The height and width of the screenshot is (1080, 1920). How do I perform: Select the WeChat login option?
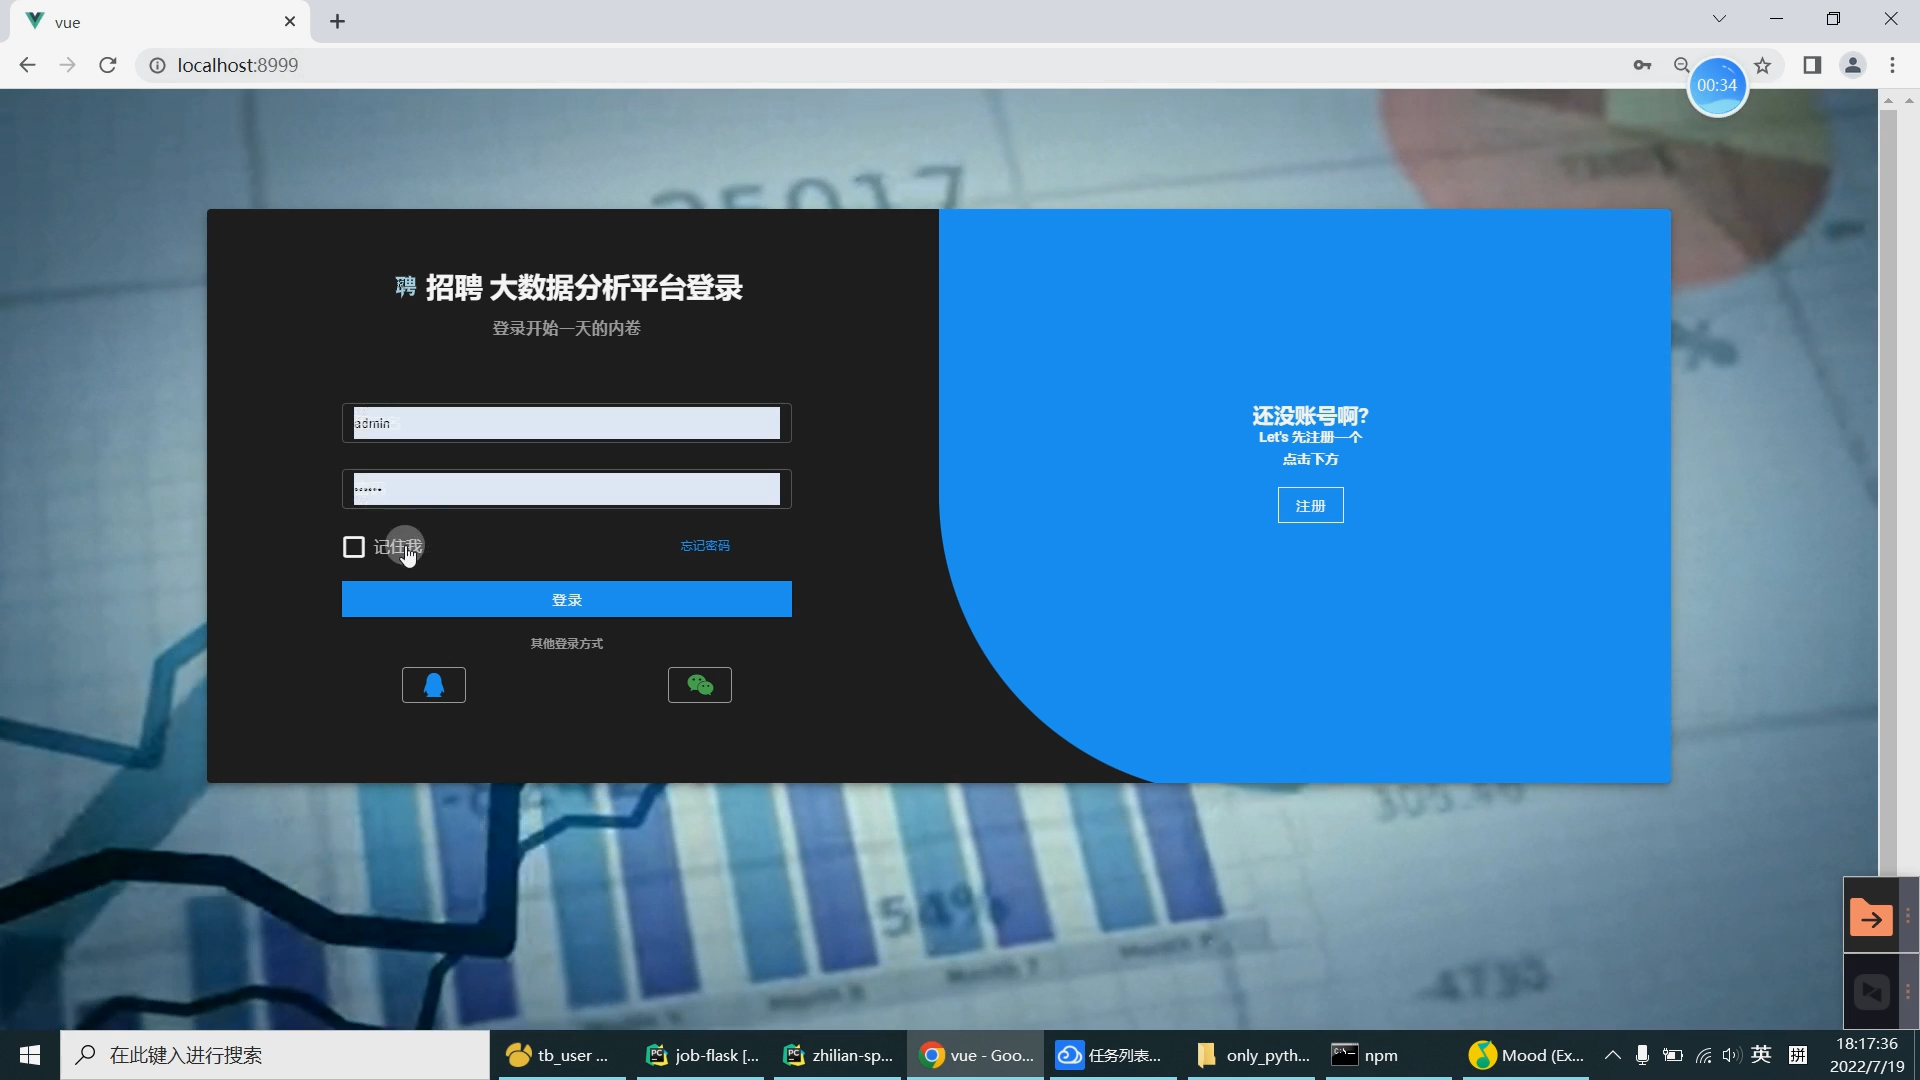699,685
